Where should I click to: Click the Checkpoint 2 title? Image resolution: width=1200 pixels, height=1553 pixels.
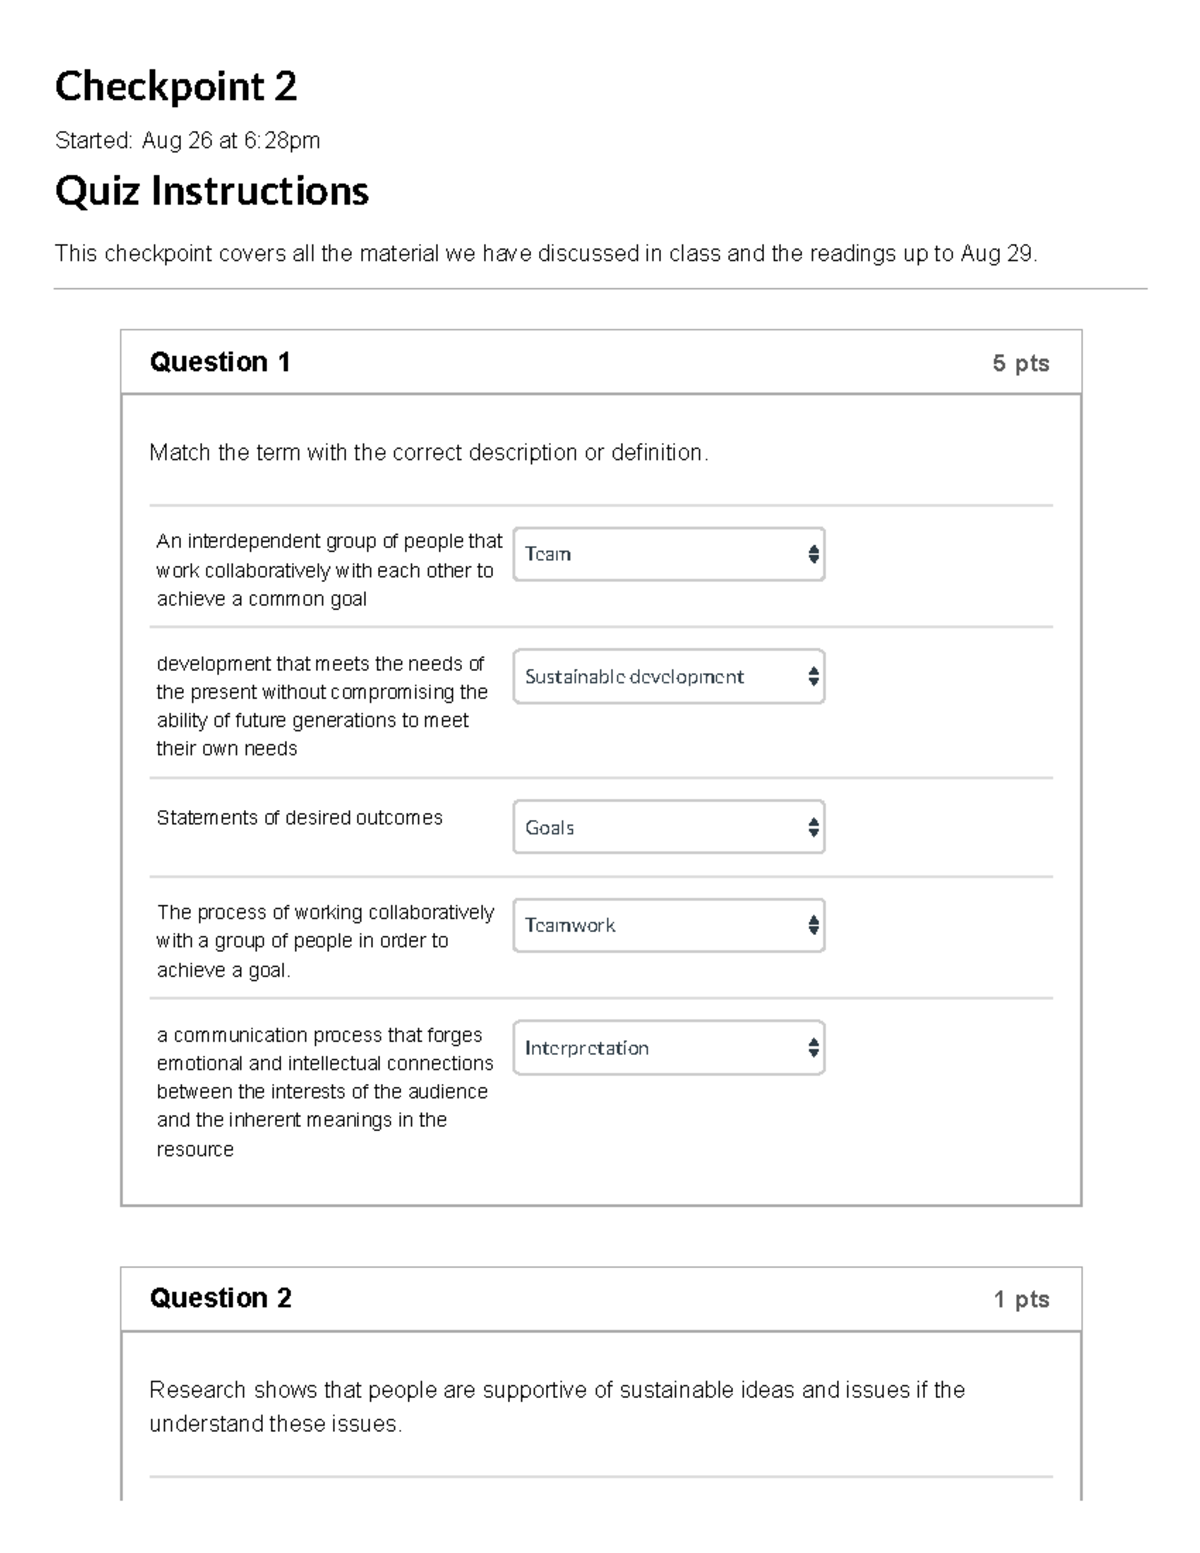coord(176,86)
